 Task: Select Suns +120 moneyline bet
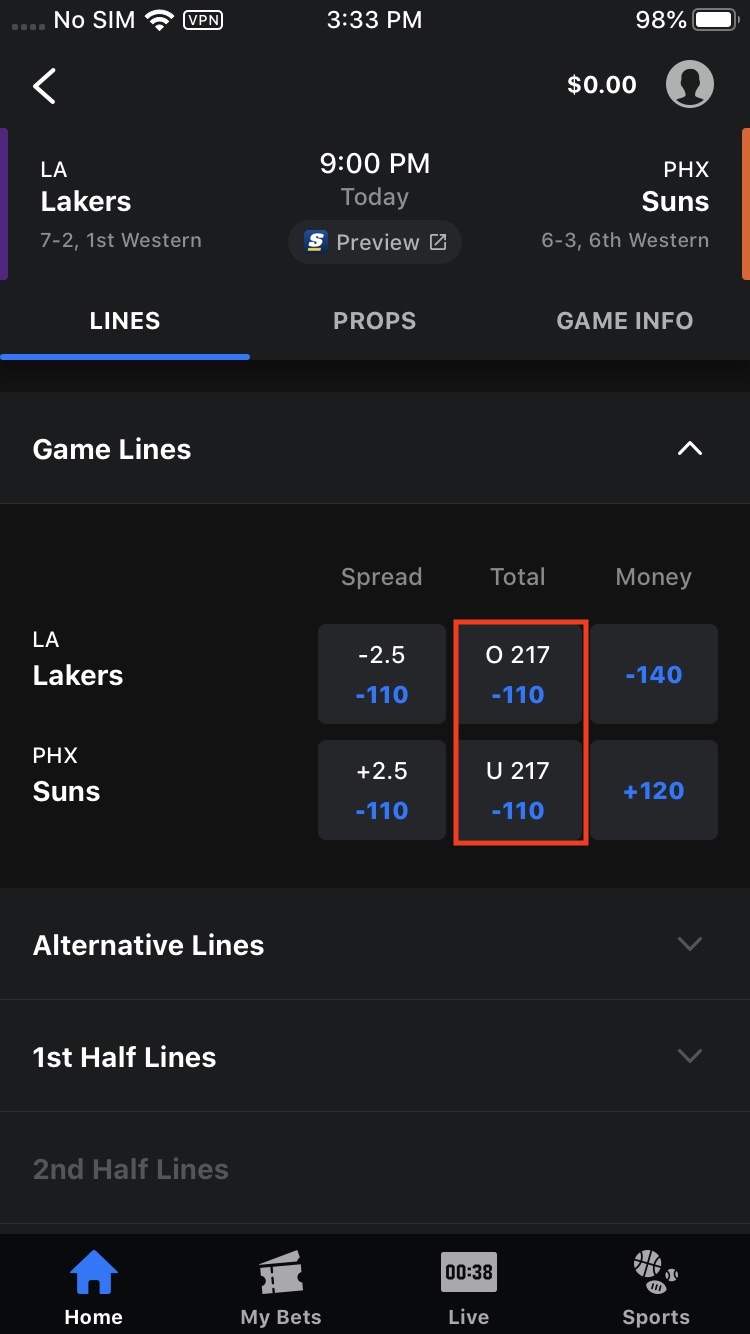[x=654, y=790]
